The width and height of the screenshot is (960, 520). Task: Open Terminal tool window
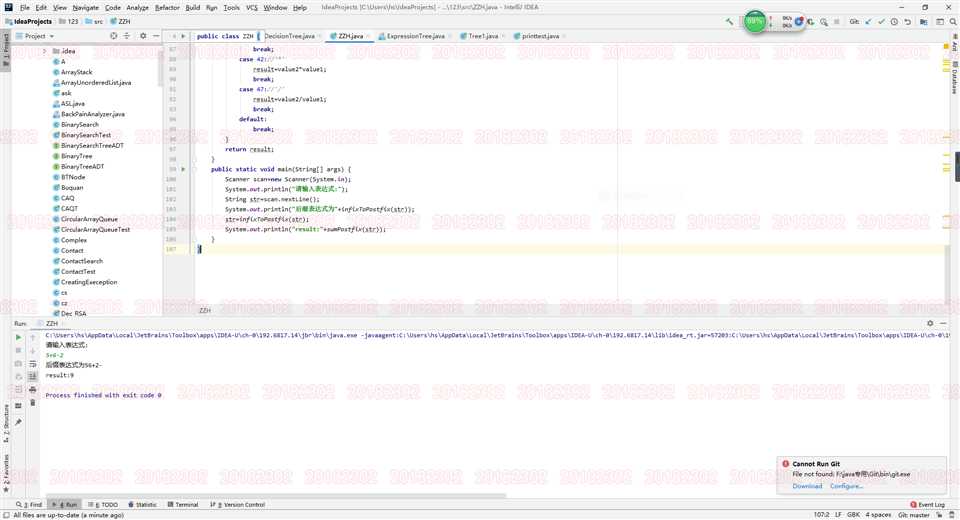click(x=183, y=505)
